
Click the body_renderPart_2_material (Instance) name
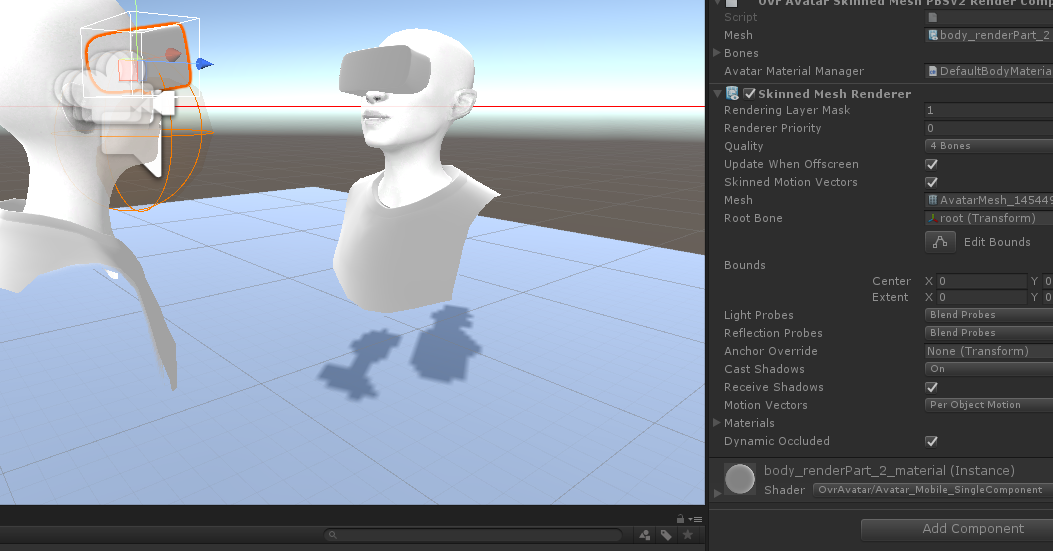click(889, 470)
